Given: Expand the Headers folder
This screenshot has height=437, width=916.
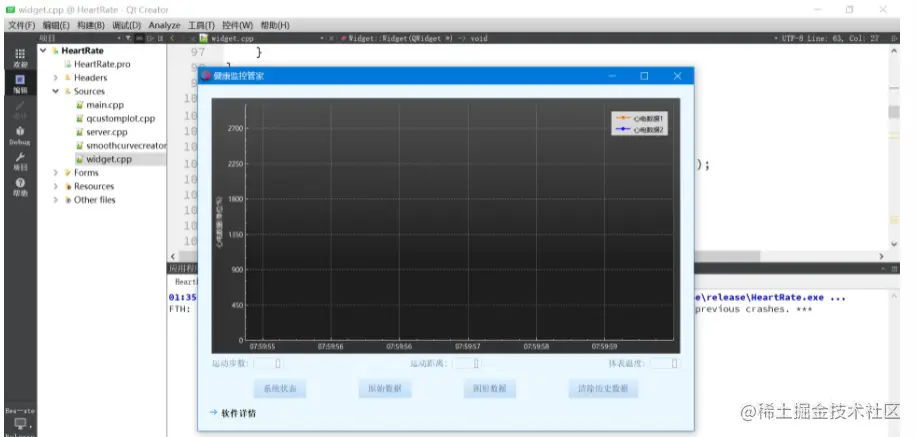Looking at the screenshot, I should pos(55,78).
